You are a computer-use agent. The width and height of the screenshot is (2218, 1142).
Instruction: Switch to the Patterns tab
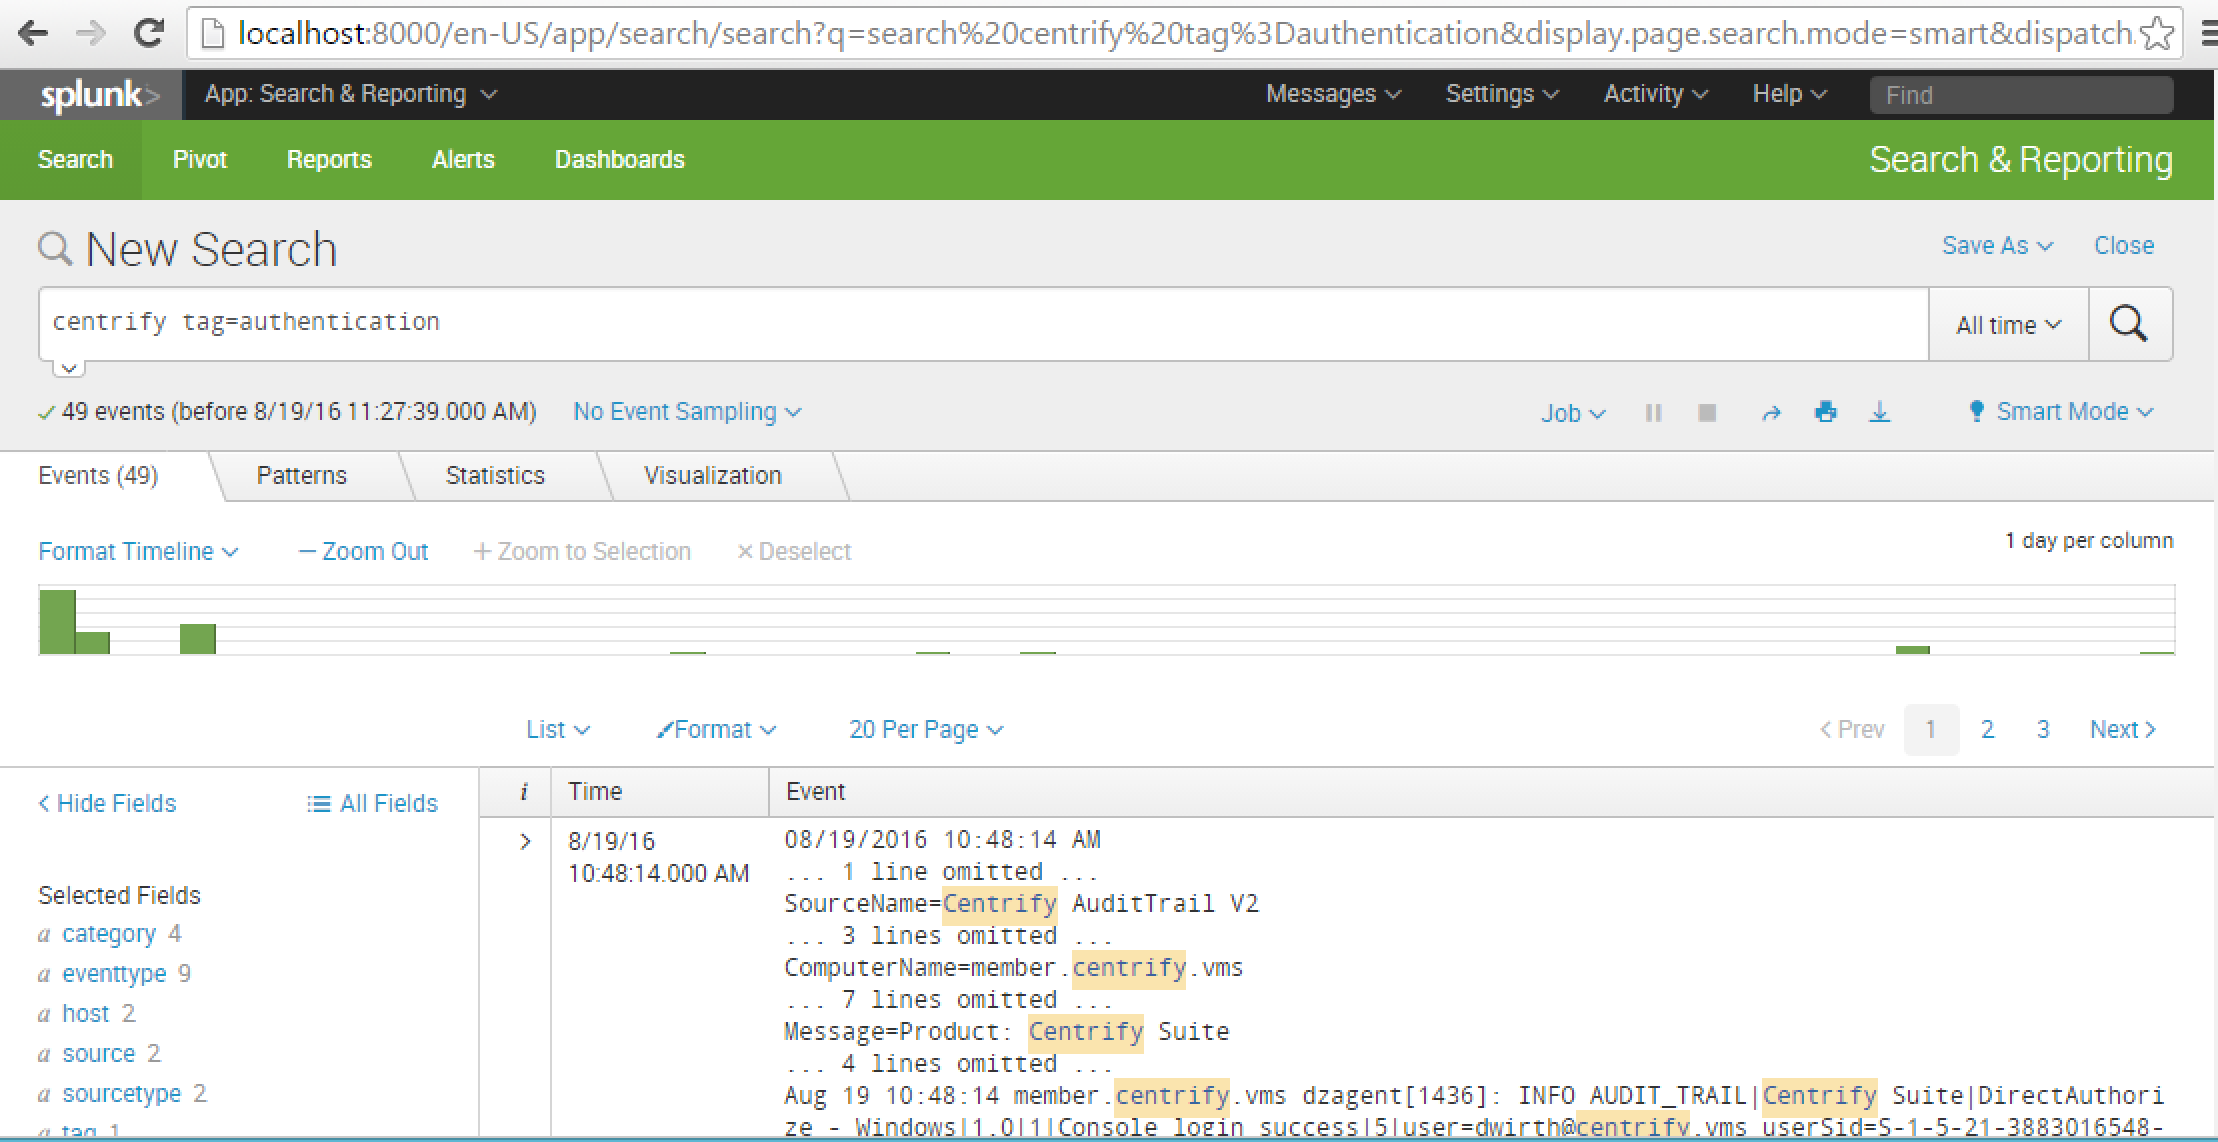(301, 476)
